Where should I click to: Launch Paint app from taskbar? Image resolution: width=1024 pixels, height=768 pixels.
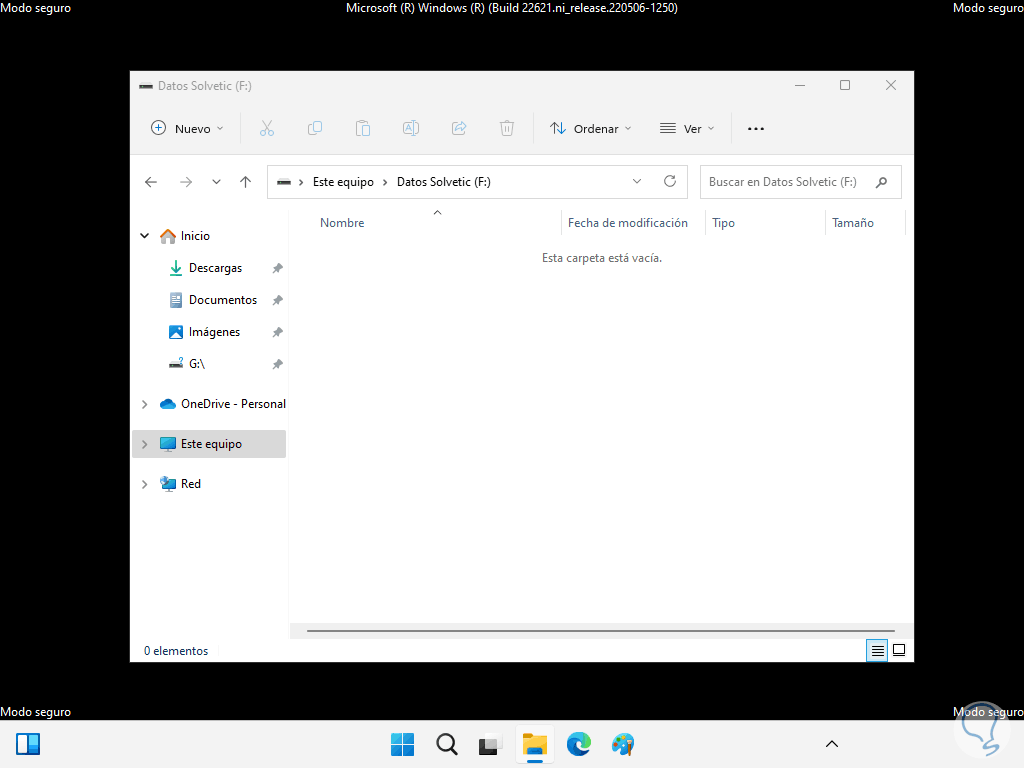[x=623, y=744]
